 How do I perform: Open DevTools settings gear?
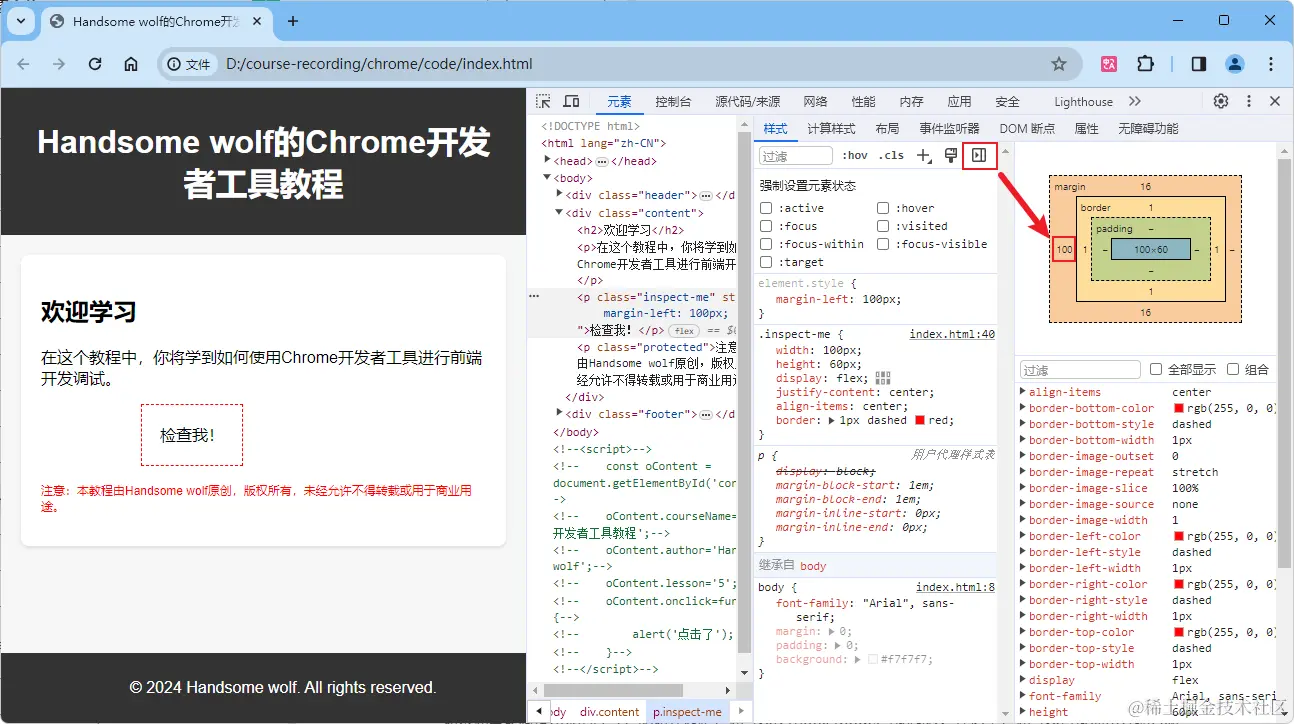[x=1221, y=101]
